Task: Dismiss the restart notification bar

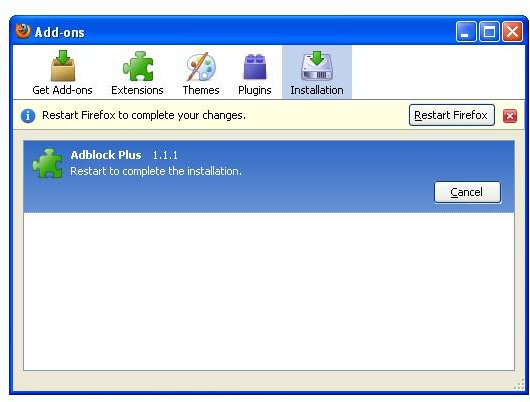Action: (x=510, y=116)
